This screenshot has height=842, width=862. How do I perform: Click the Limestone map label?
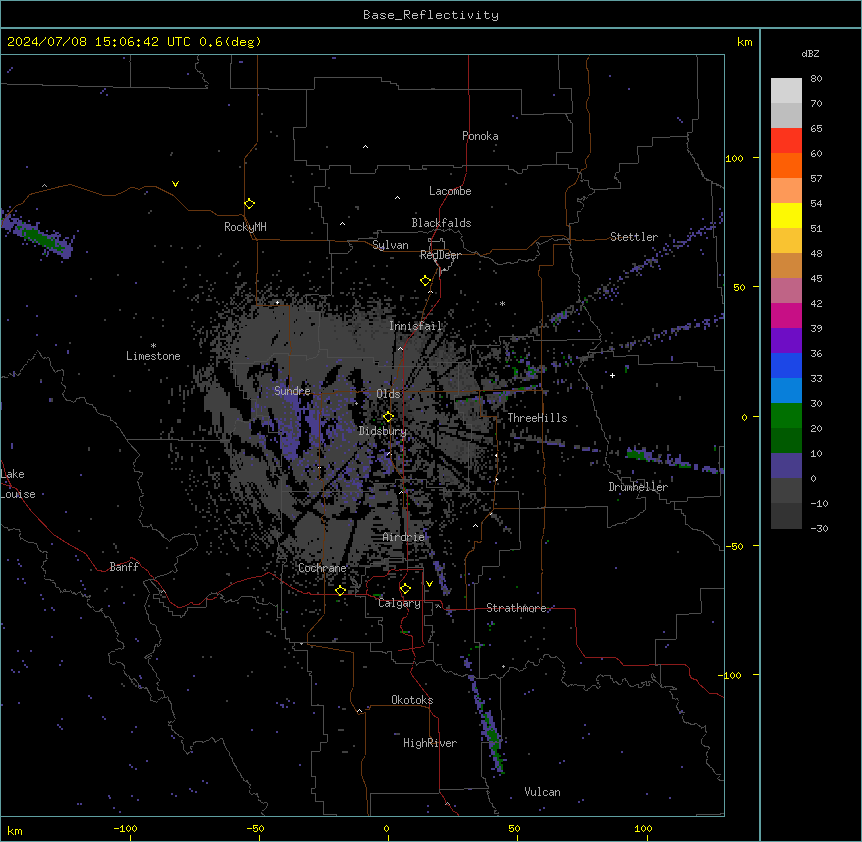[153, 356]
